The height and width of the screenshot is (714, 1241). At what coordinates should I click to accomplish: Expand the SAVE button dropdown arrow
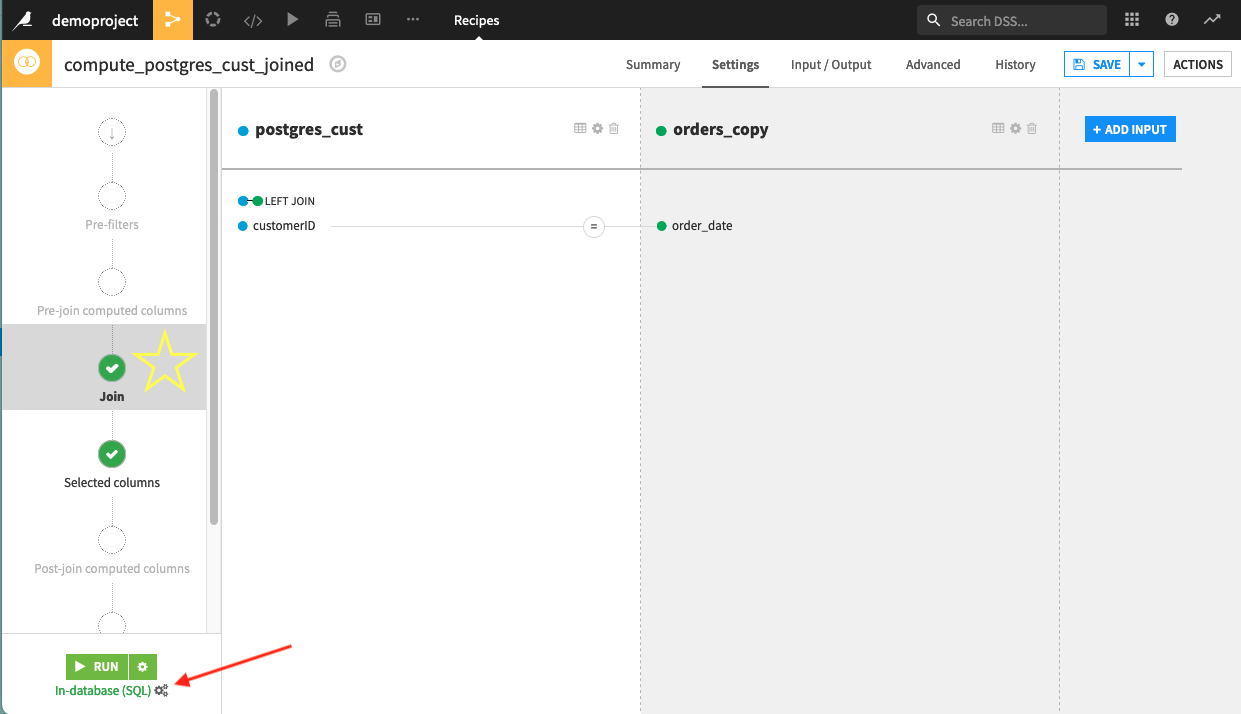pos(1141,63)
